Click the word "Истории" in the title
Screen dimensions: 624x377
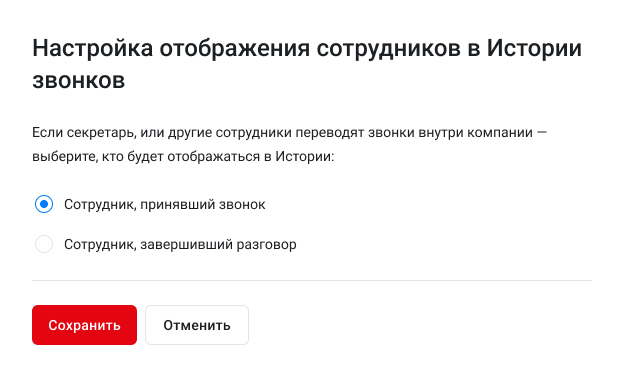pyautogui.click(x=534, y=48)
